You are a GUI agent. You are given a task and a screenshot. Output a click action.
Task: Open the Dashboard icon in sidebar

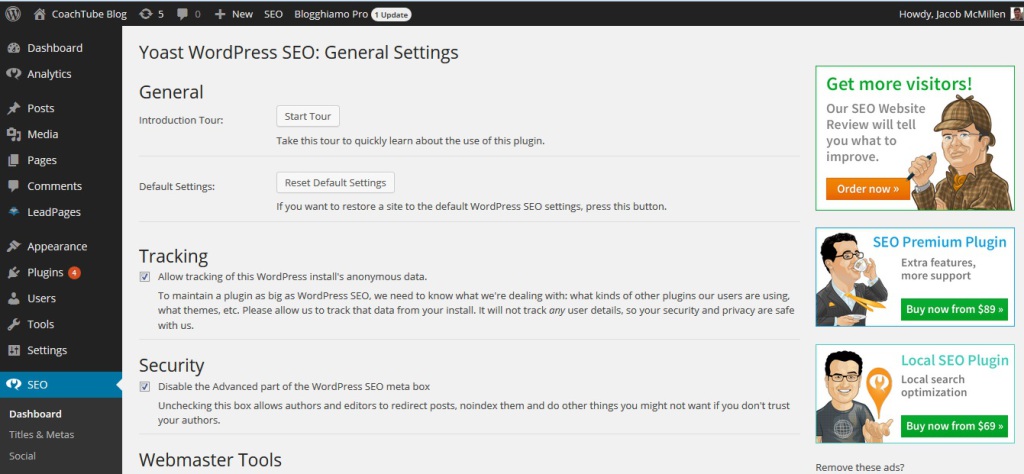point(13,48)
